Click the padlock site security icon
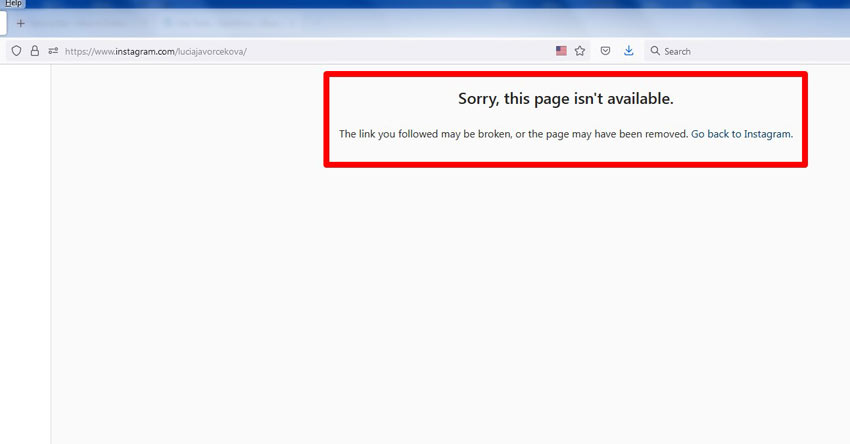This screenshot has width=850, height=444. (34, 51)
